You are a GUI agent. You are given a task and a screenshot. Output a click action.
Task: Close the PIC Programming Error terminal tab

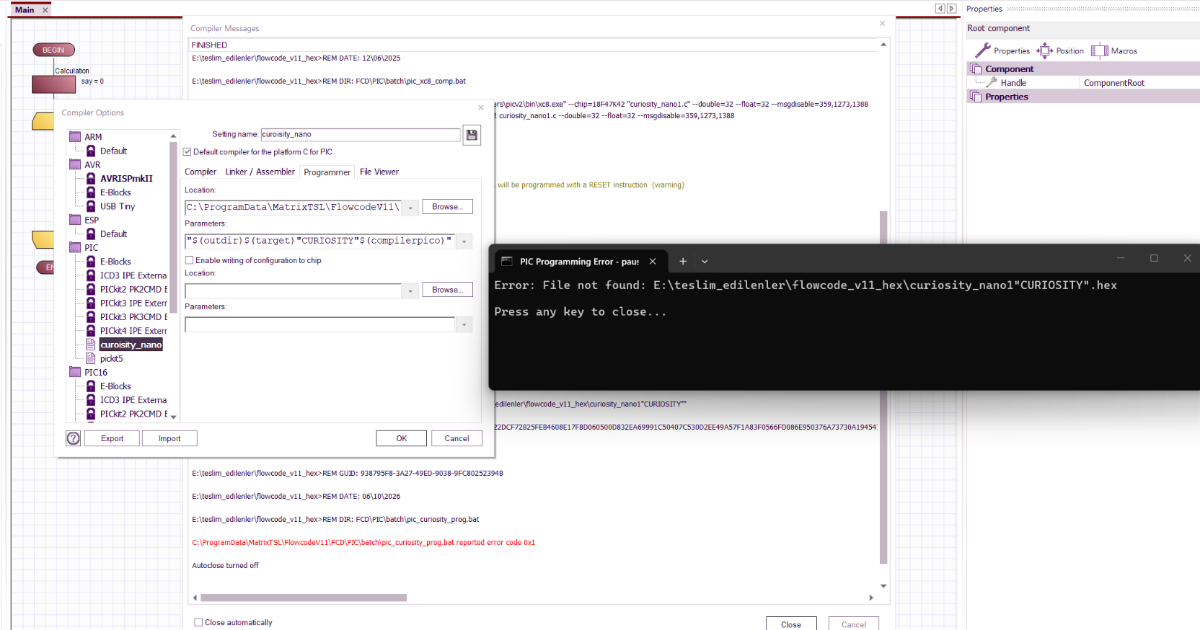point(652,261)
